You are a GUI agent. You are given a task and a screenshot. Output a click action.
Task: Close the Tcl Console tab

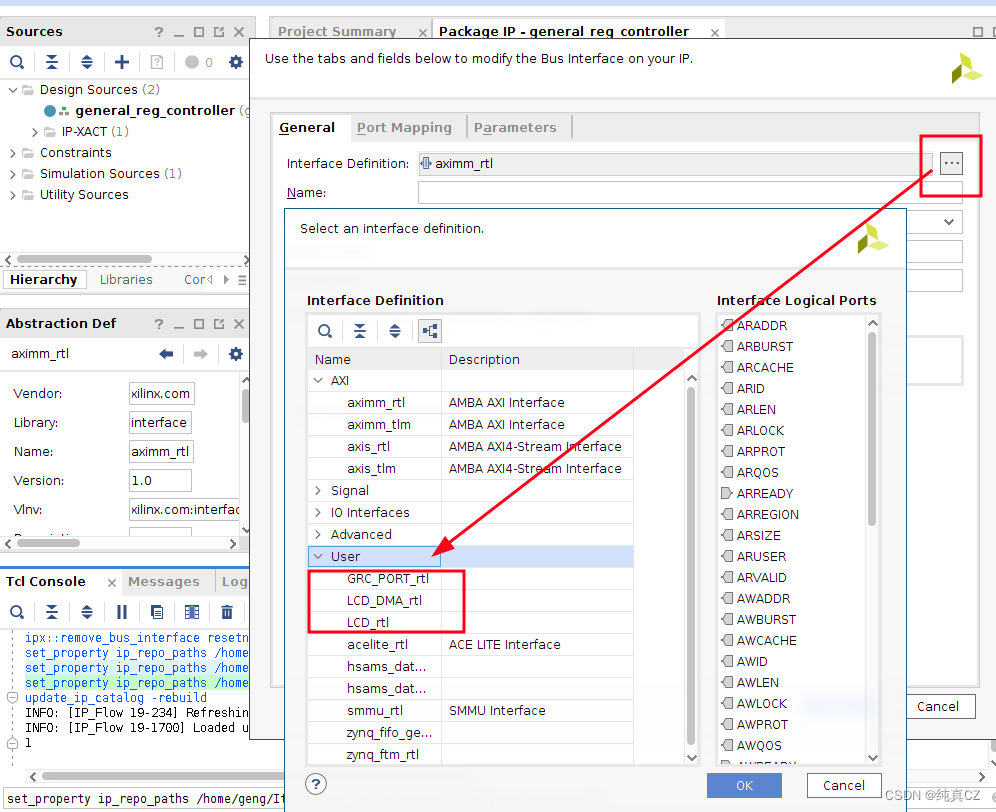(x=112, y=583)
